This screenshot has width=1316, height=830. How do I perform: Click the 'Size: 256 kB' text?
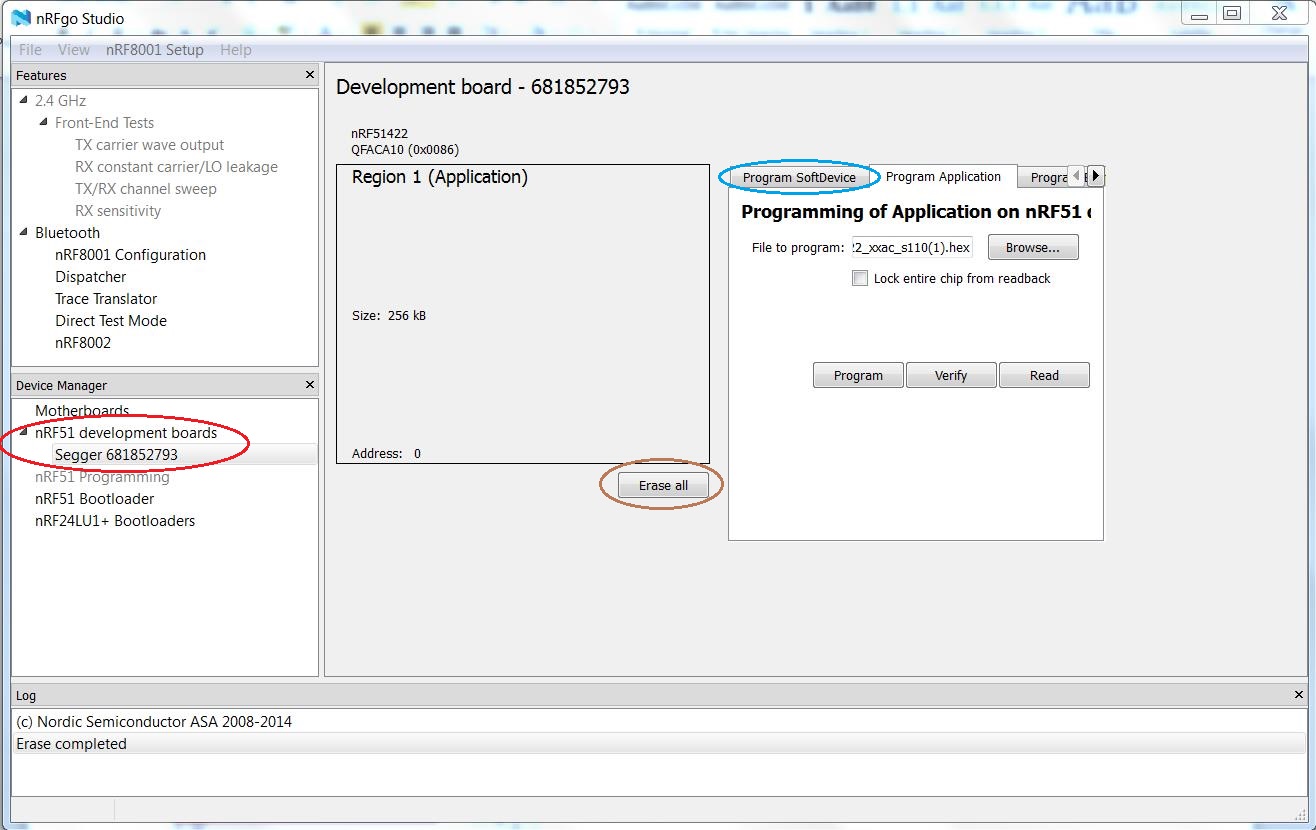pyautogui.click(x=390, y=316)
